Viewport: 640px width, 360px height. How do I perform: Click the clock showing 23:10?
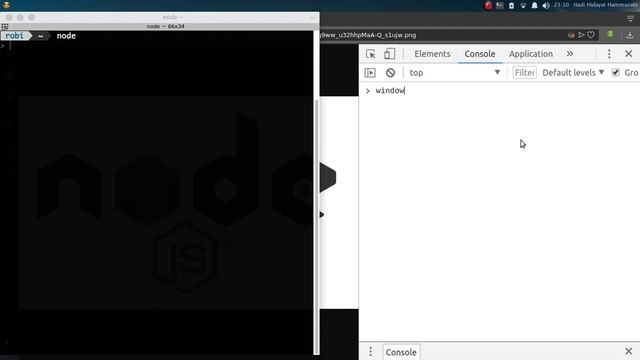(561, 5)
